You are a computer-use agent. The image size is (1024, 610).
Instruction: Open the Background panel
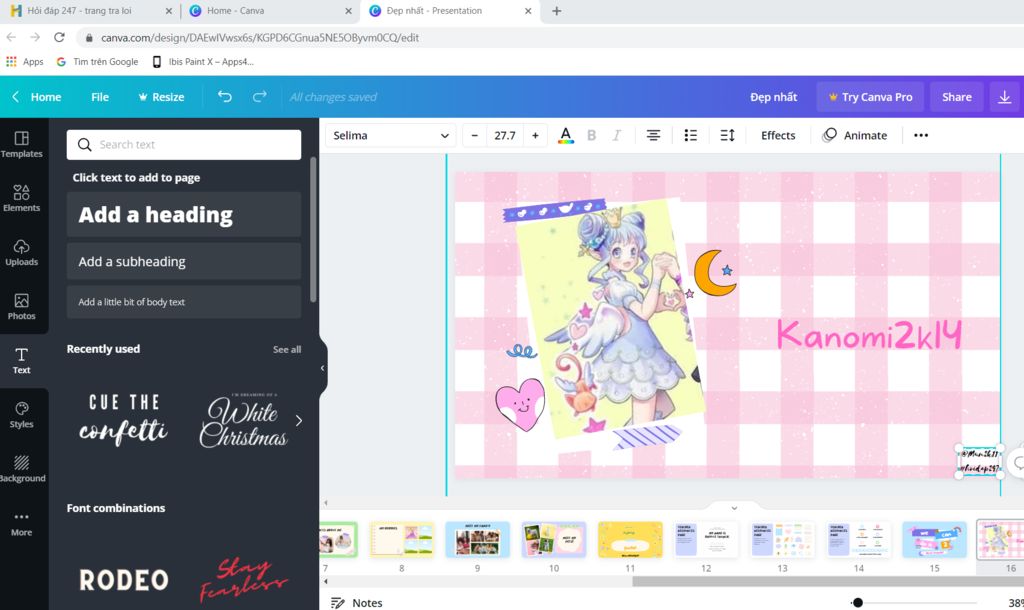22,470
